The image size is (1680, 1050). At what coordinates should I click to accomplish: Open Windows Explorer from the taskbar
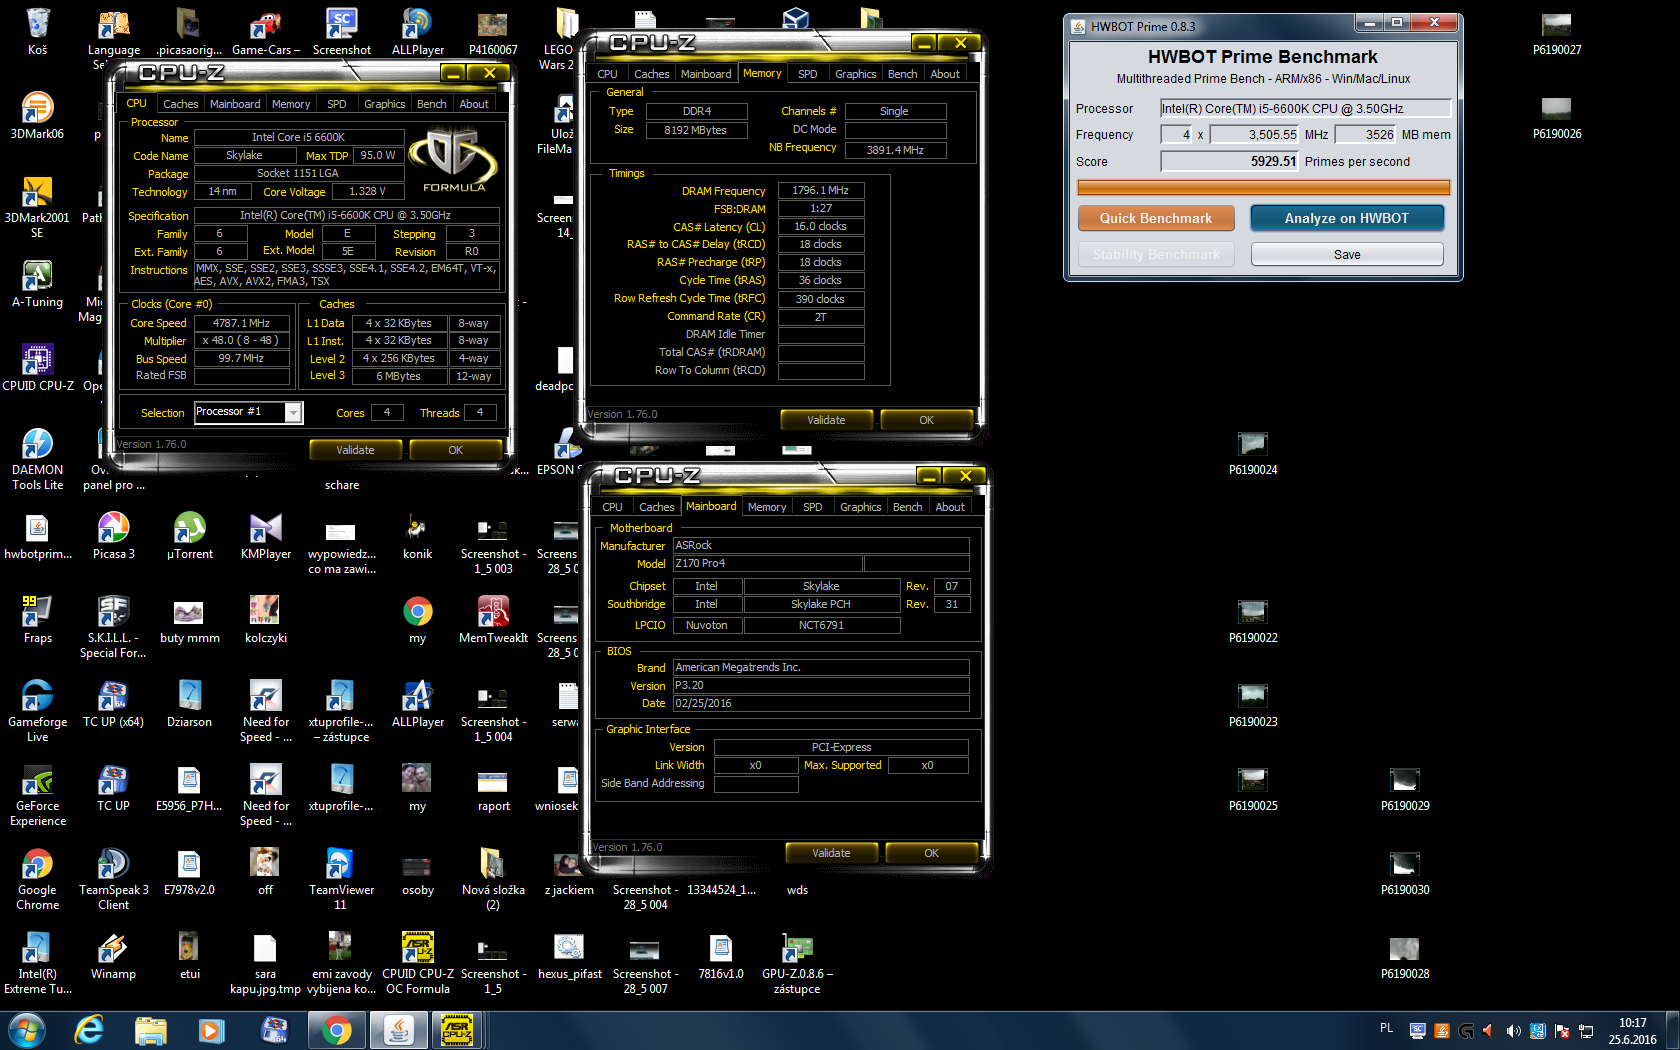(151, 1030)
